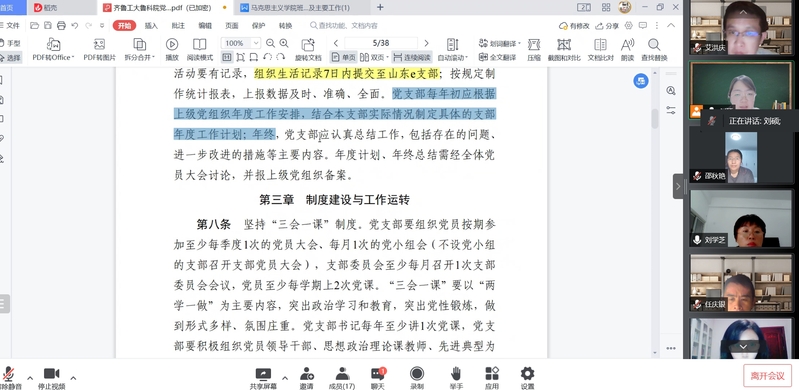Click the zoom out magnifier icon
This screenshot has height=390, width=799.
tap(270, 43)
